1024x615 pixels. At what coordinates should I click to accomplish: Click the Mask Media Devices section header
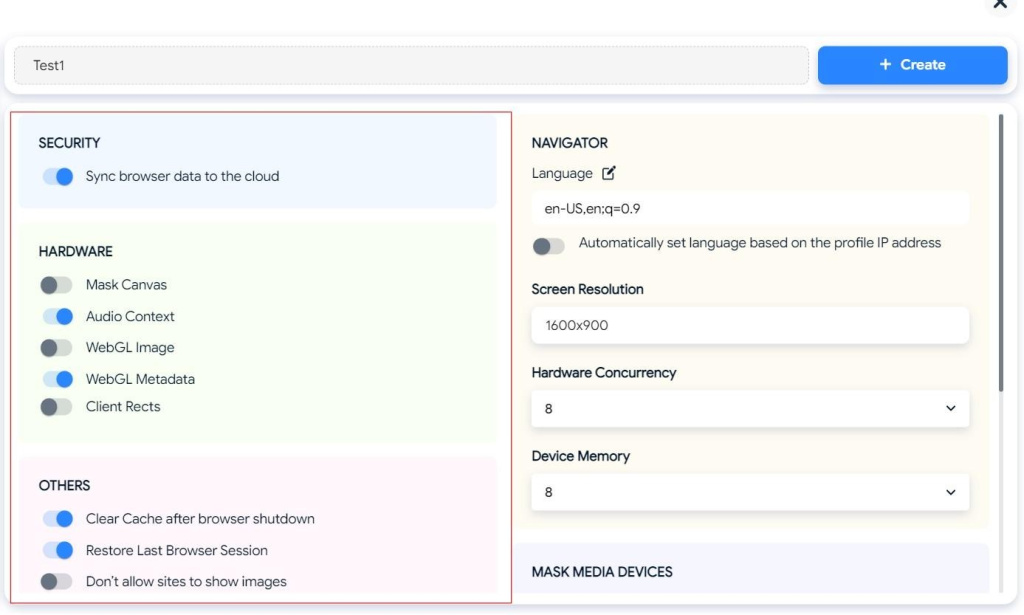tap(602, 572)
